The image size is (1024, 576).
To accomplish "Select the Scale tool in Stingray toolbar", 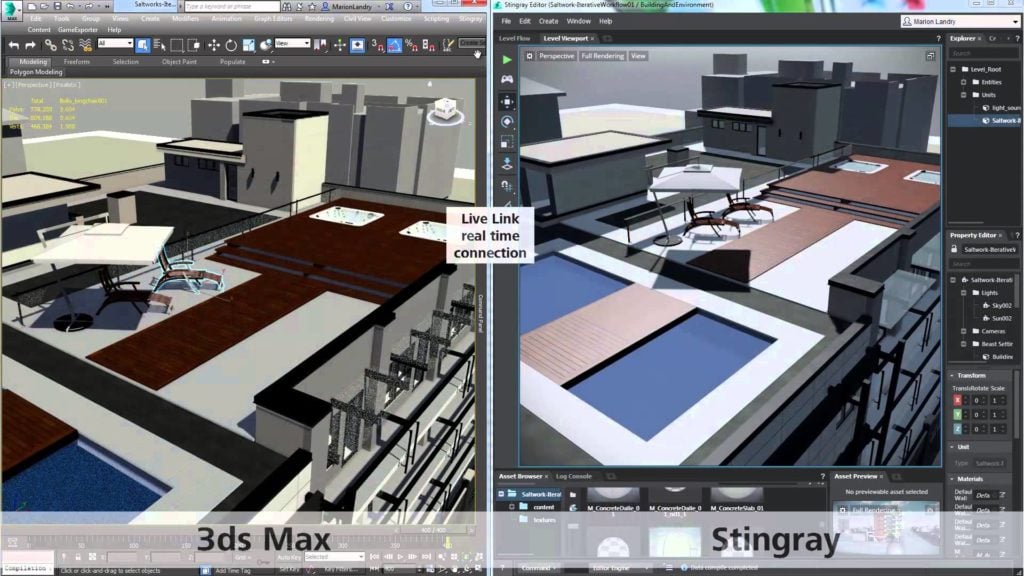I will [507, 142].
